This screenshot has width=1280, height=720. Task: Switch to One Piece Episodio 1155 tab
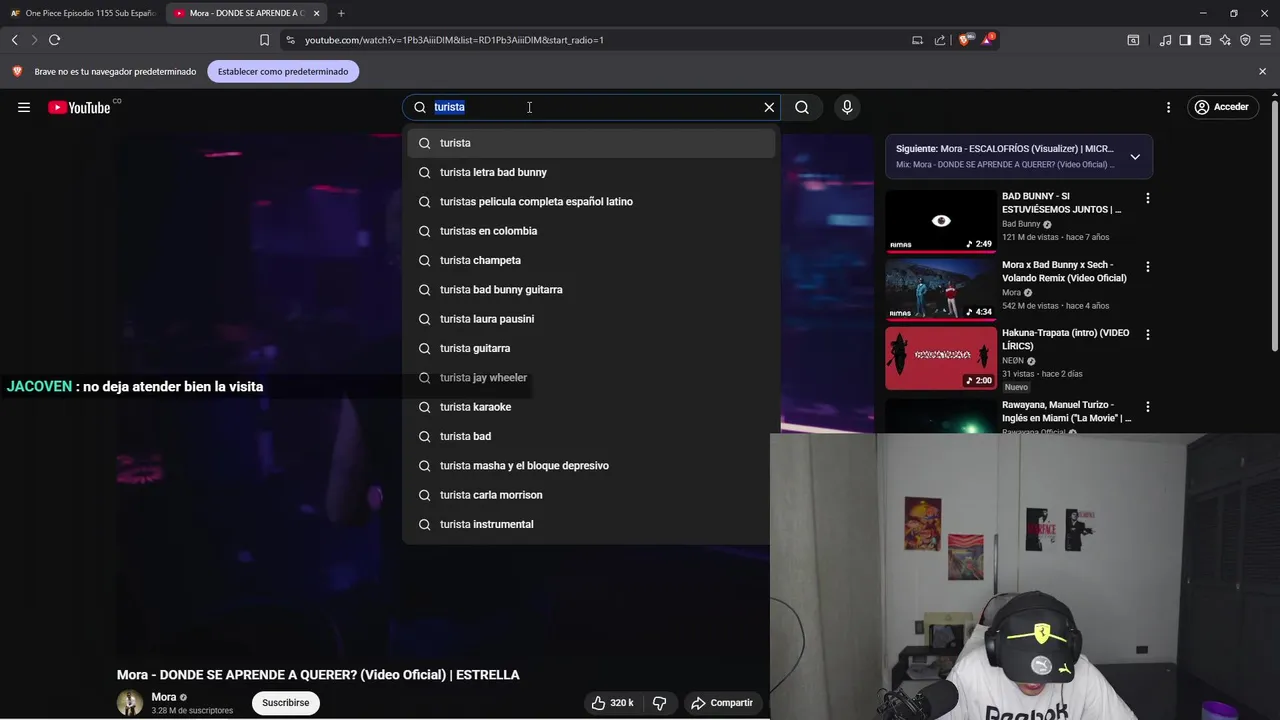tap(82, 13)
